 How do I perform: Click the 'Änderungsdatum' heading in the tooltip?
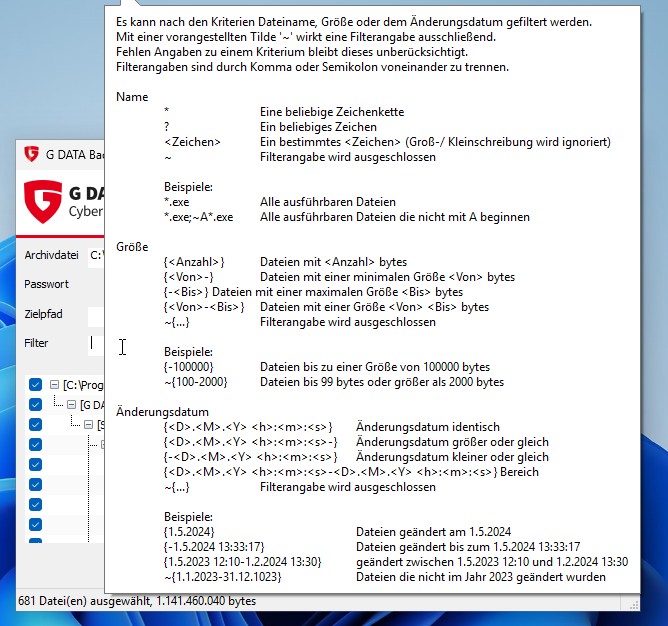tap(162, 412)
